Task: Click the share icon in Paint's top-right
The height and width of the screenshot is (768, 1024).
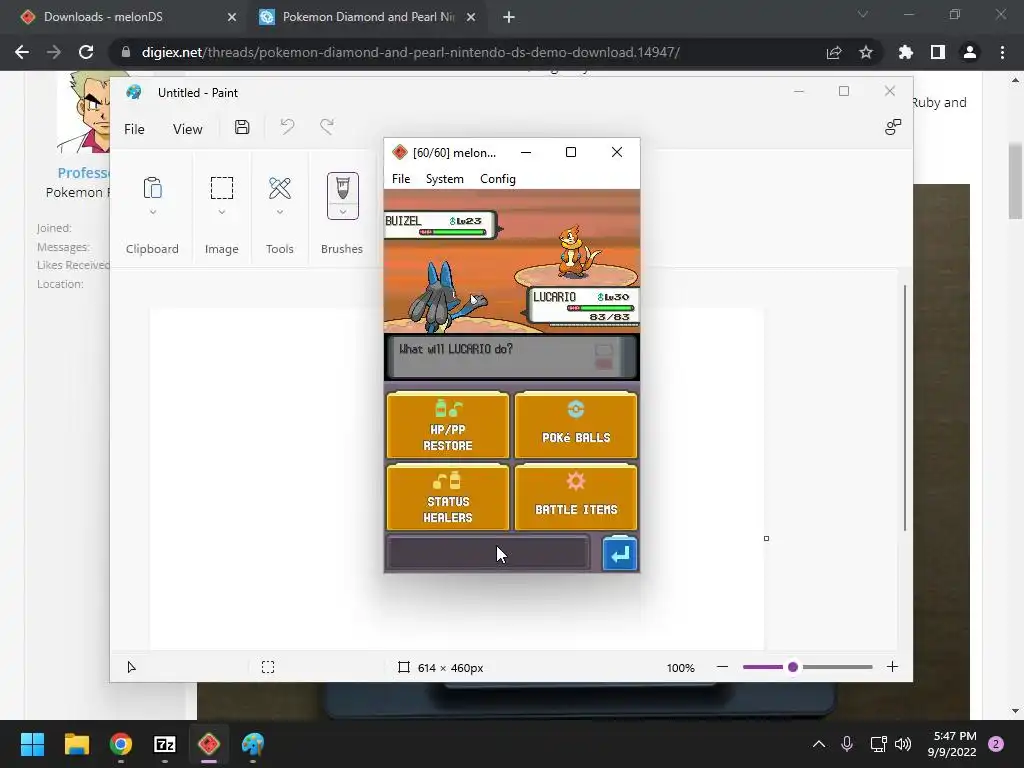Action: 893,127
